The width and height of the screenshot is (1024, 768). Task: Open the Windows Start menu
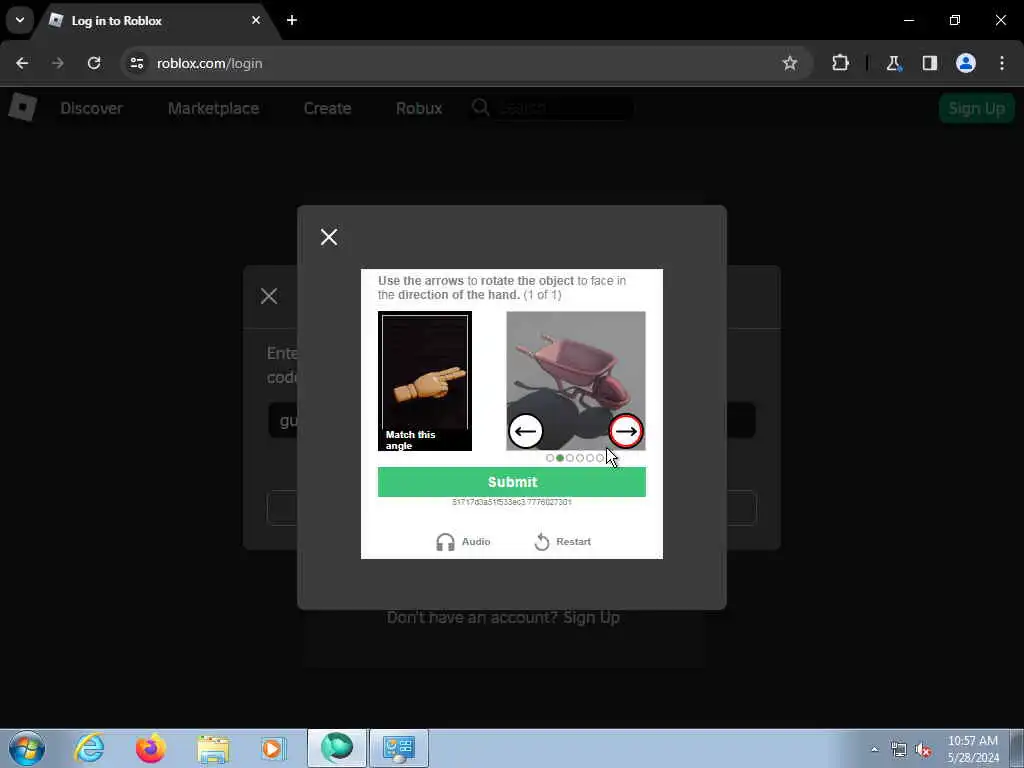pyautogui.click(x=27, y=748)
